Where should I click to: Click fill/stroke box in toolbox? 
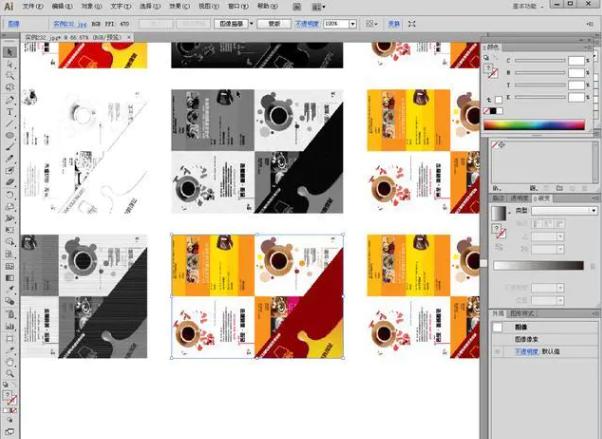point(9,398)
